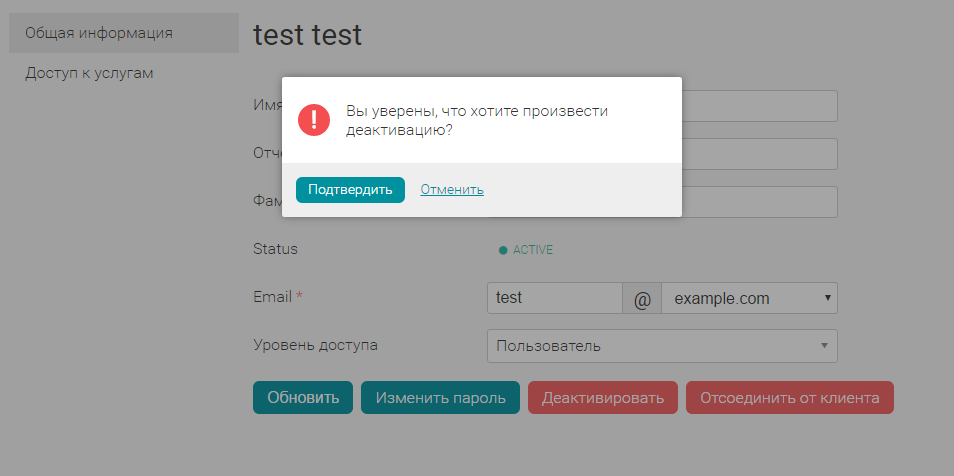Click the deactivation confirmation message text

point(476,120)
